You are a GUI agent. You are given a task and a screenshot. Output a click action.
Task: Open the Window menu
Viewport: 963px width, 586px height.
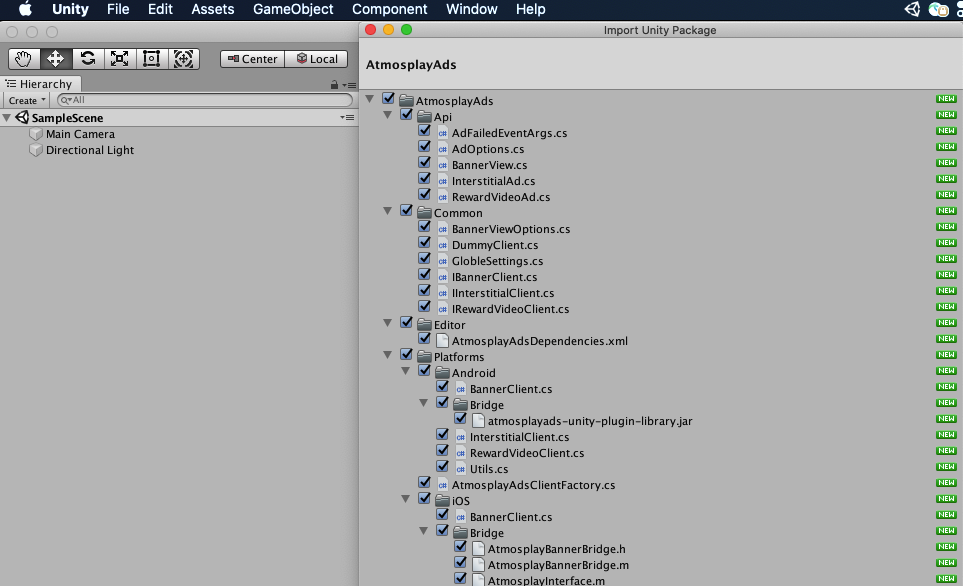pyautogui.click(x=472, y=9)
